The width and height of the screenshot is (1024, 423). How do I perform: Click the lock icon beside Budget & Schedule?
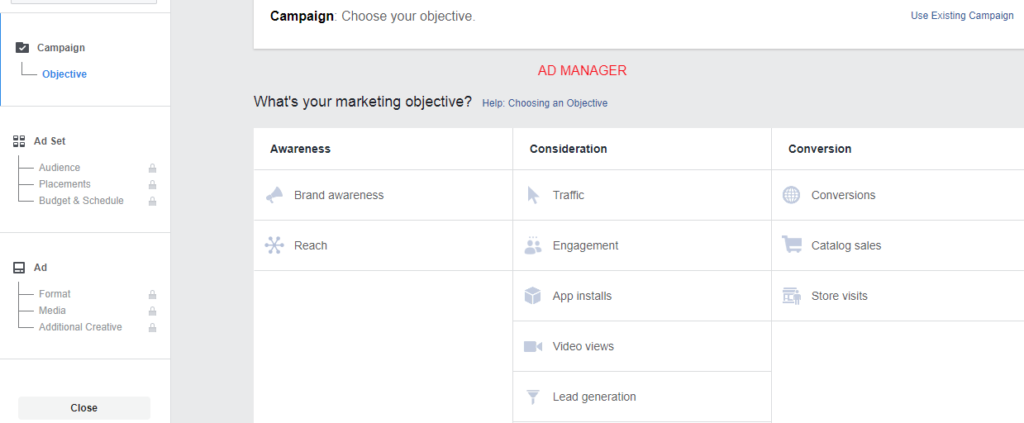(153, 201)
